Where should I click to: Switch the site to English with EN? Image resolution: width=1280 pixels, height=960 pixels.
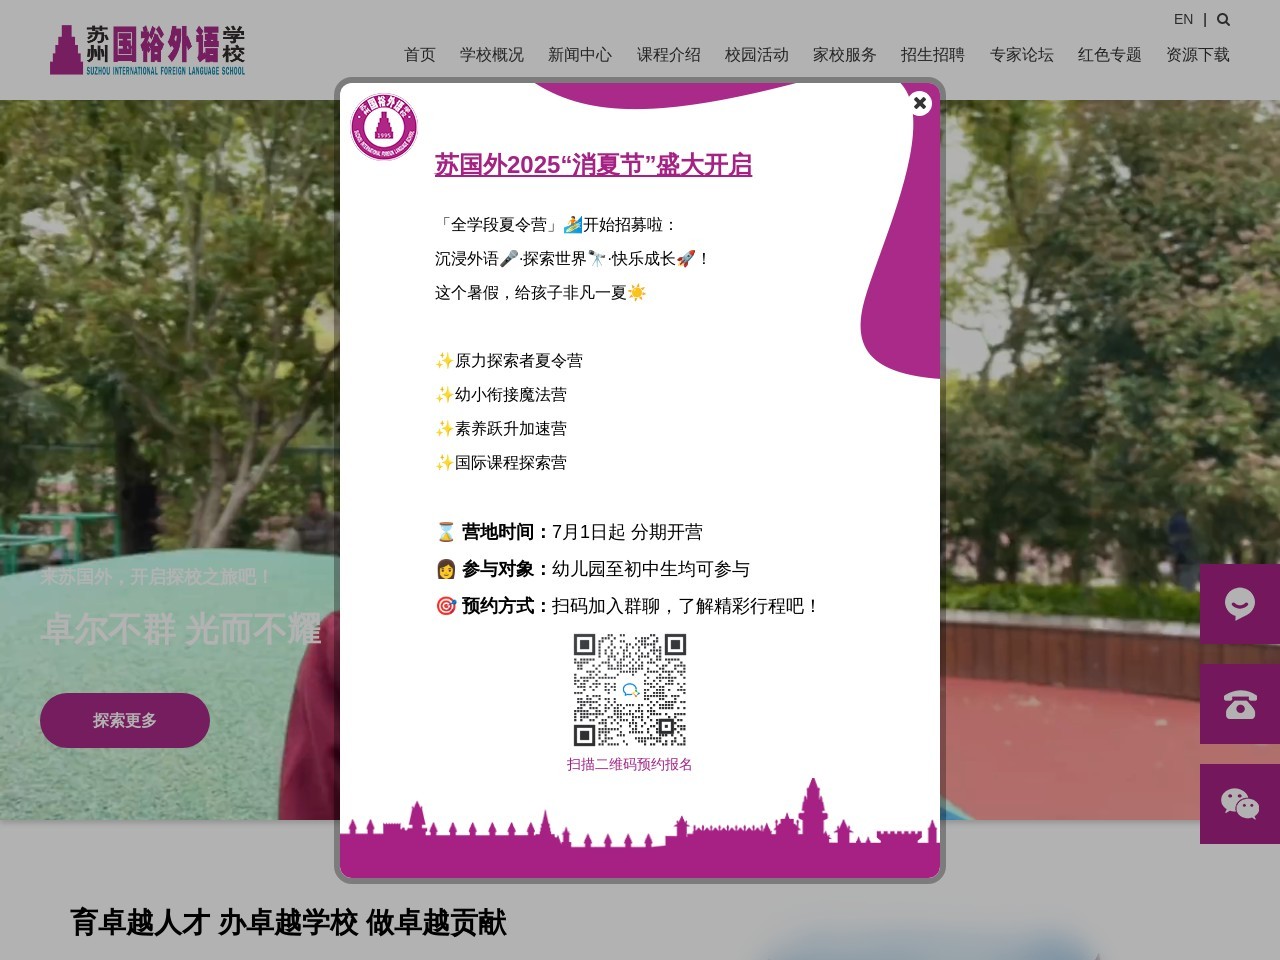pyautogui.click(x=1183, y=19)
